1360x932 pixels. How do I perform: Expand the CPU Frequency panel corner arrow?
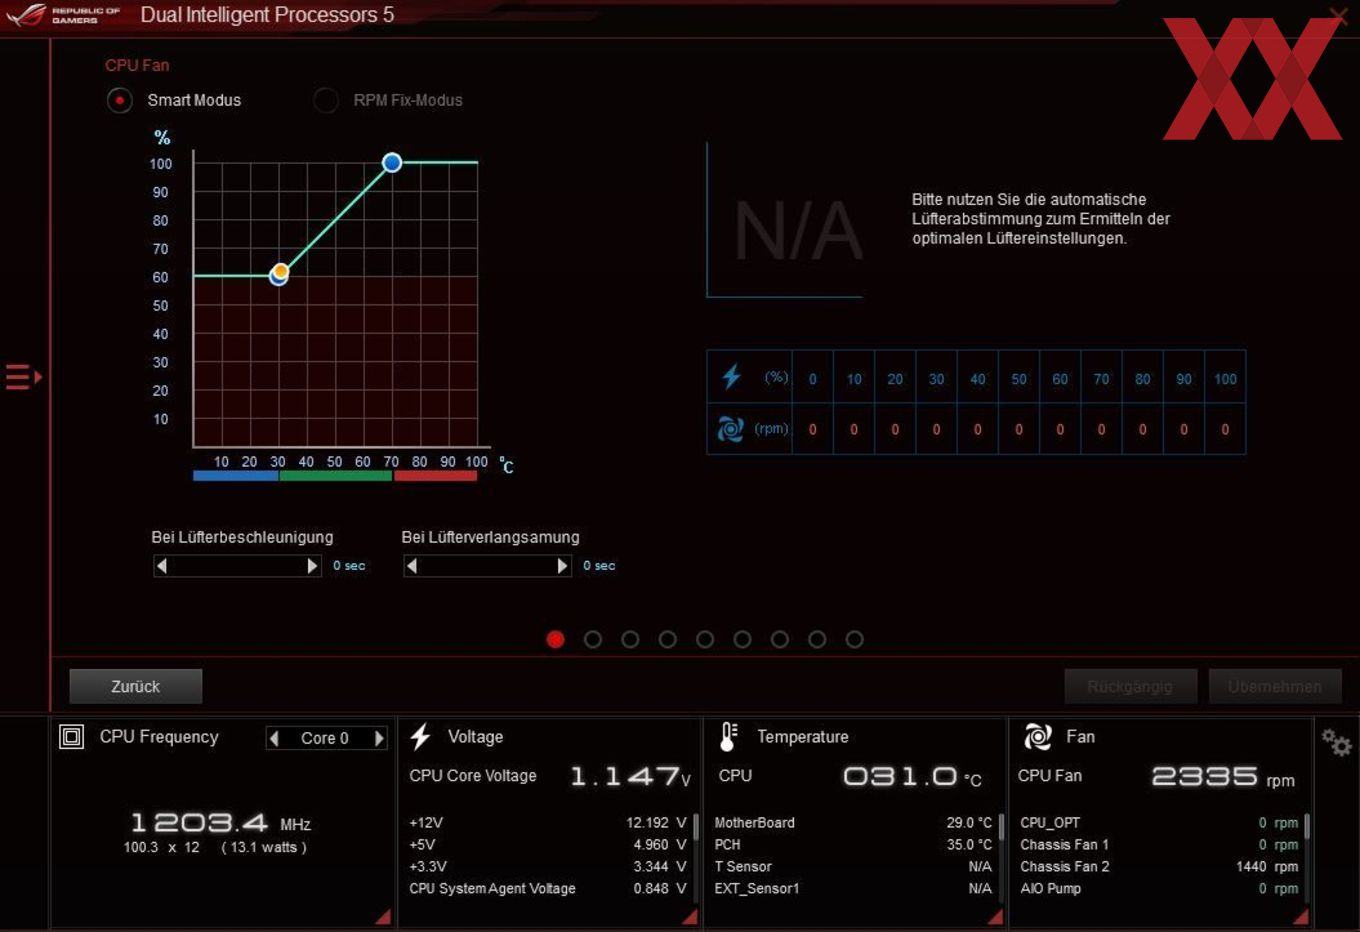383,916
